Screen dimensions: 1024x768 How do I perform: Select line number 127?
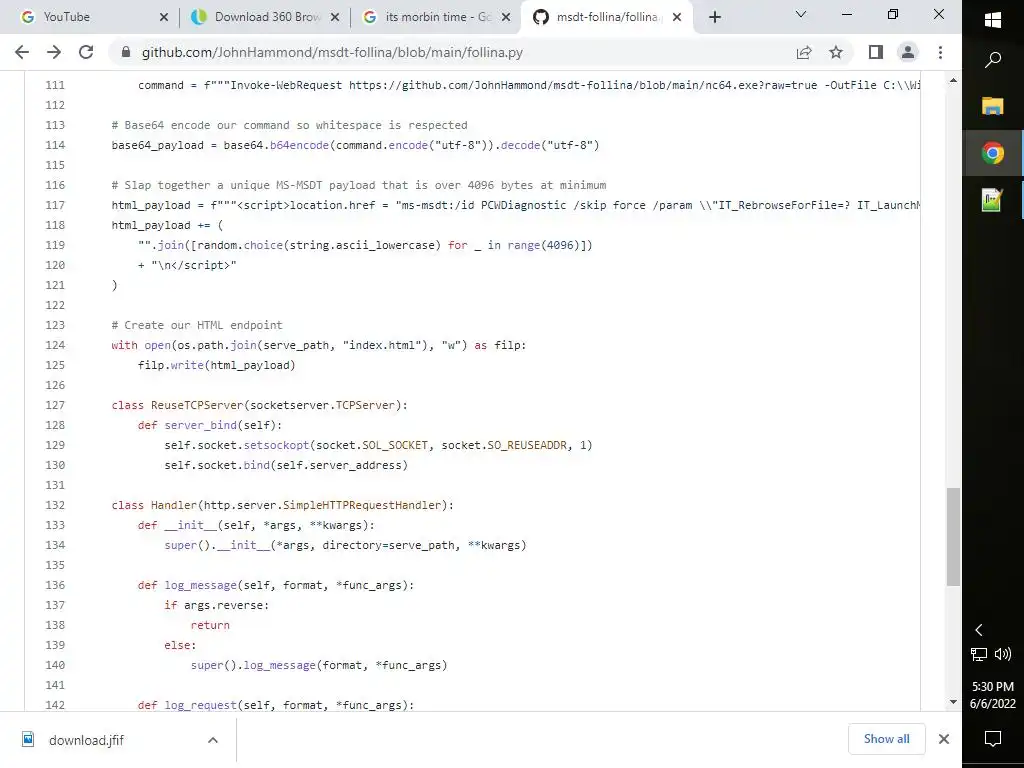(55, 405)
